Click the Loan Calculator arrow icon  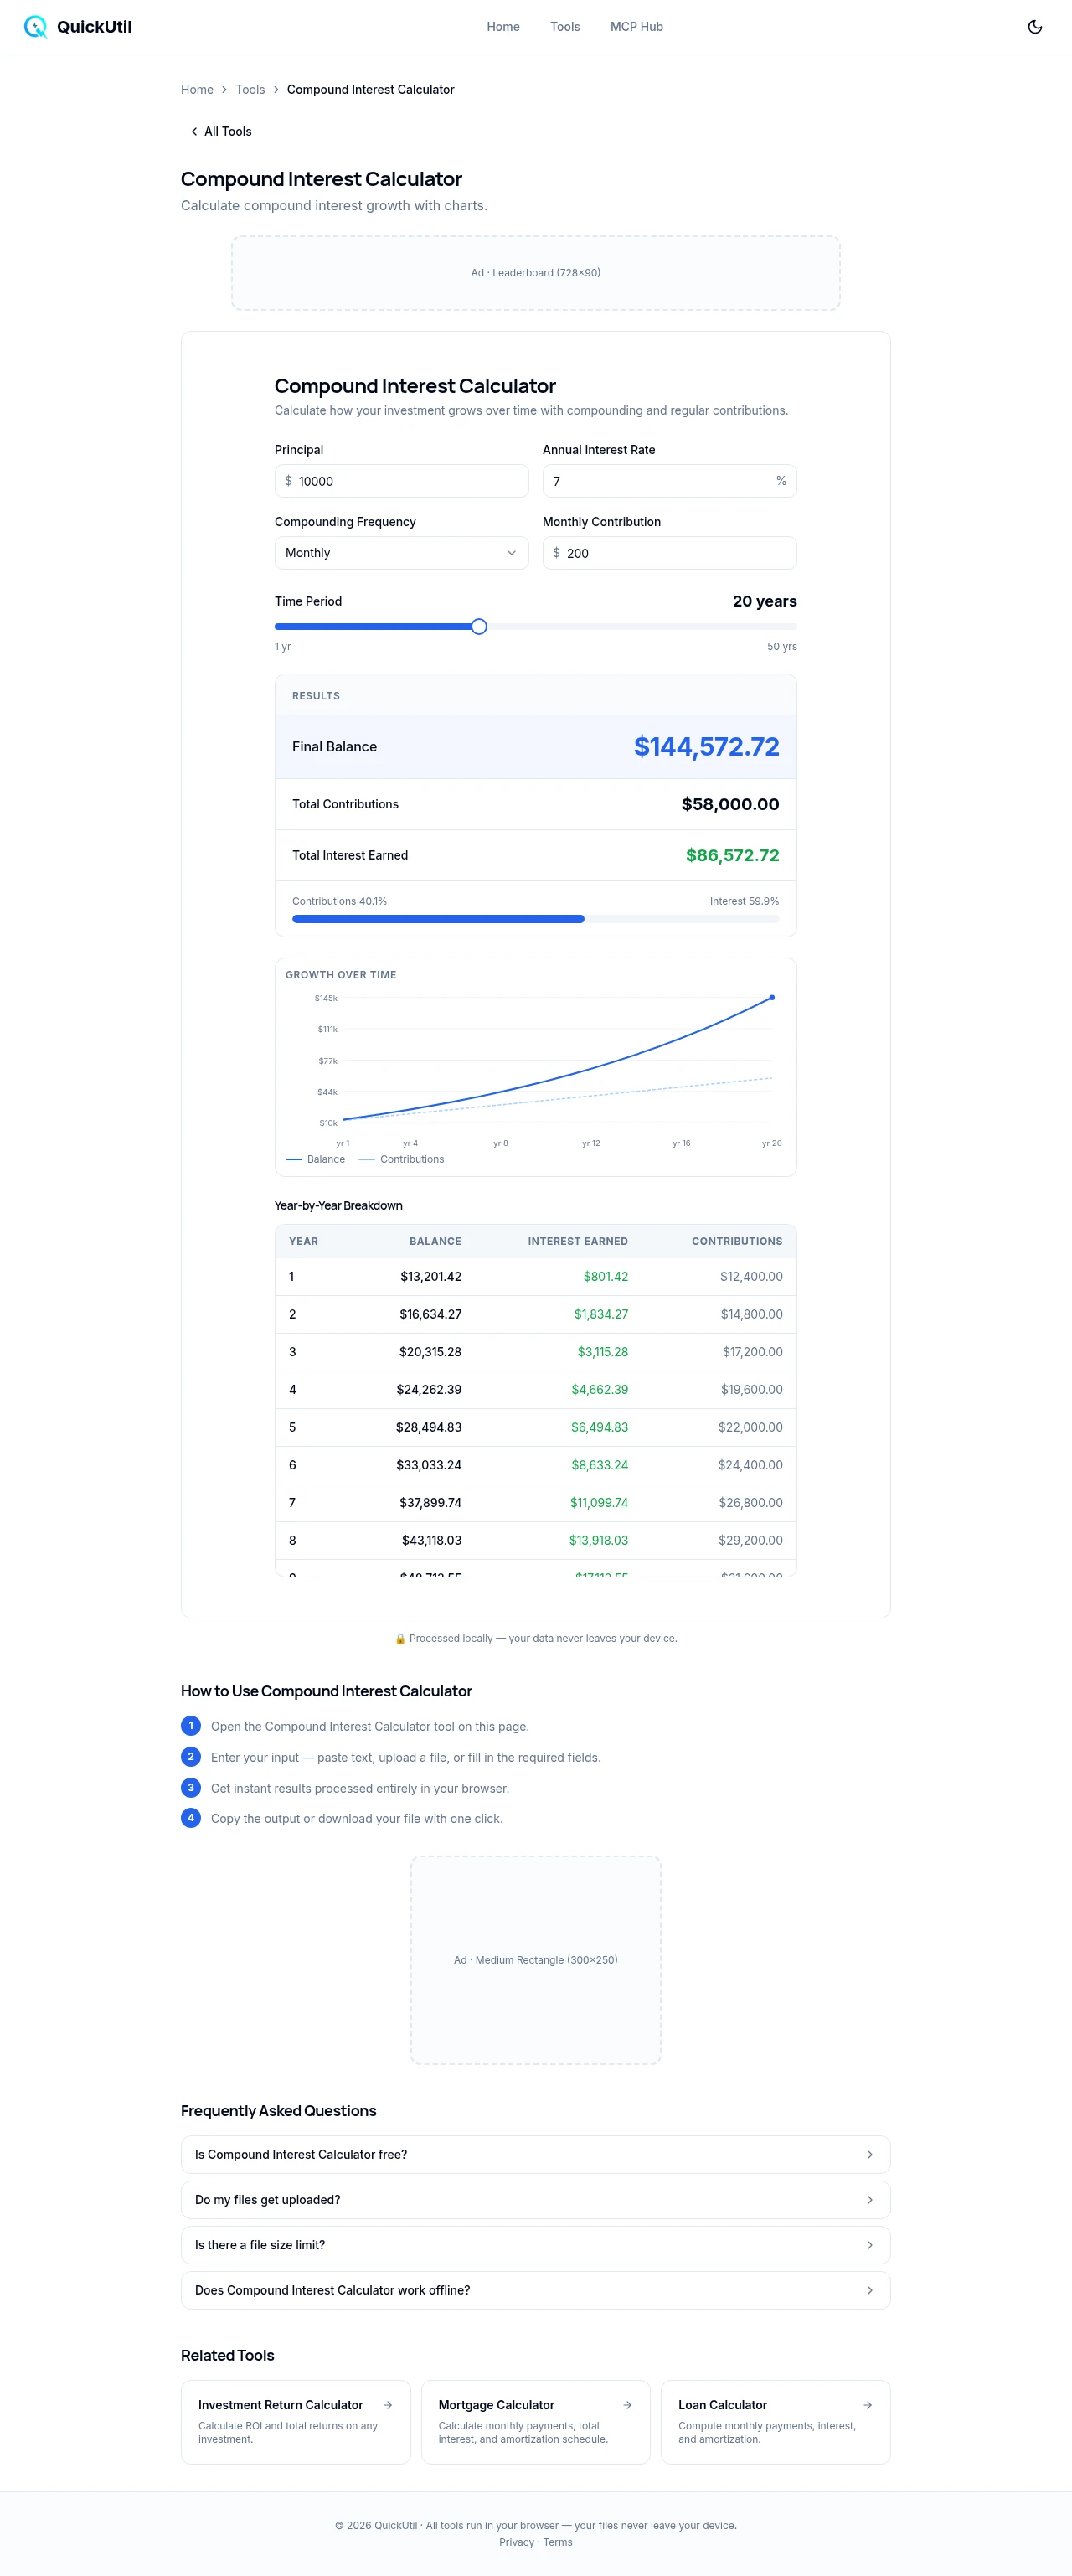click(867, 2405)
